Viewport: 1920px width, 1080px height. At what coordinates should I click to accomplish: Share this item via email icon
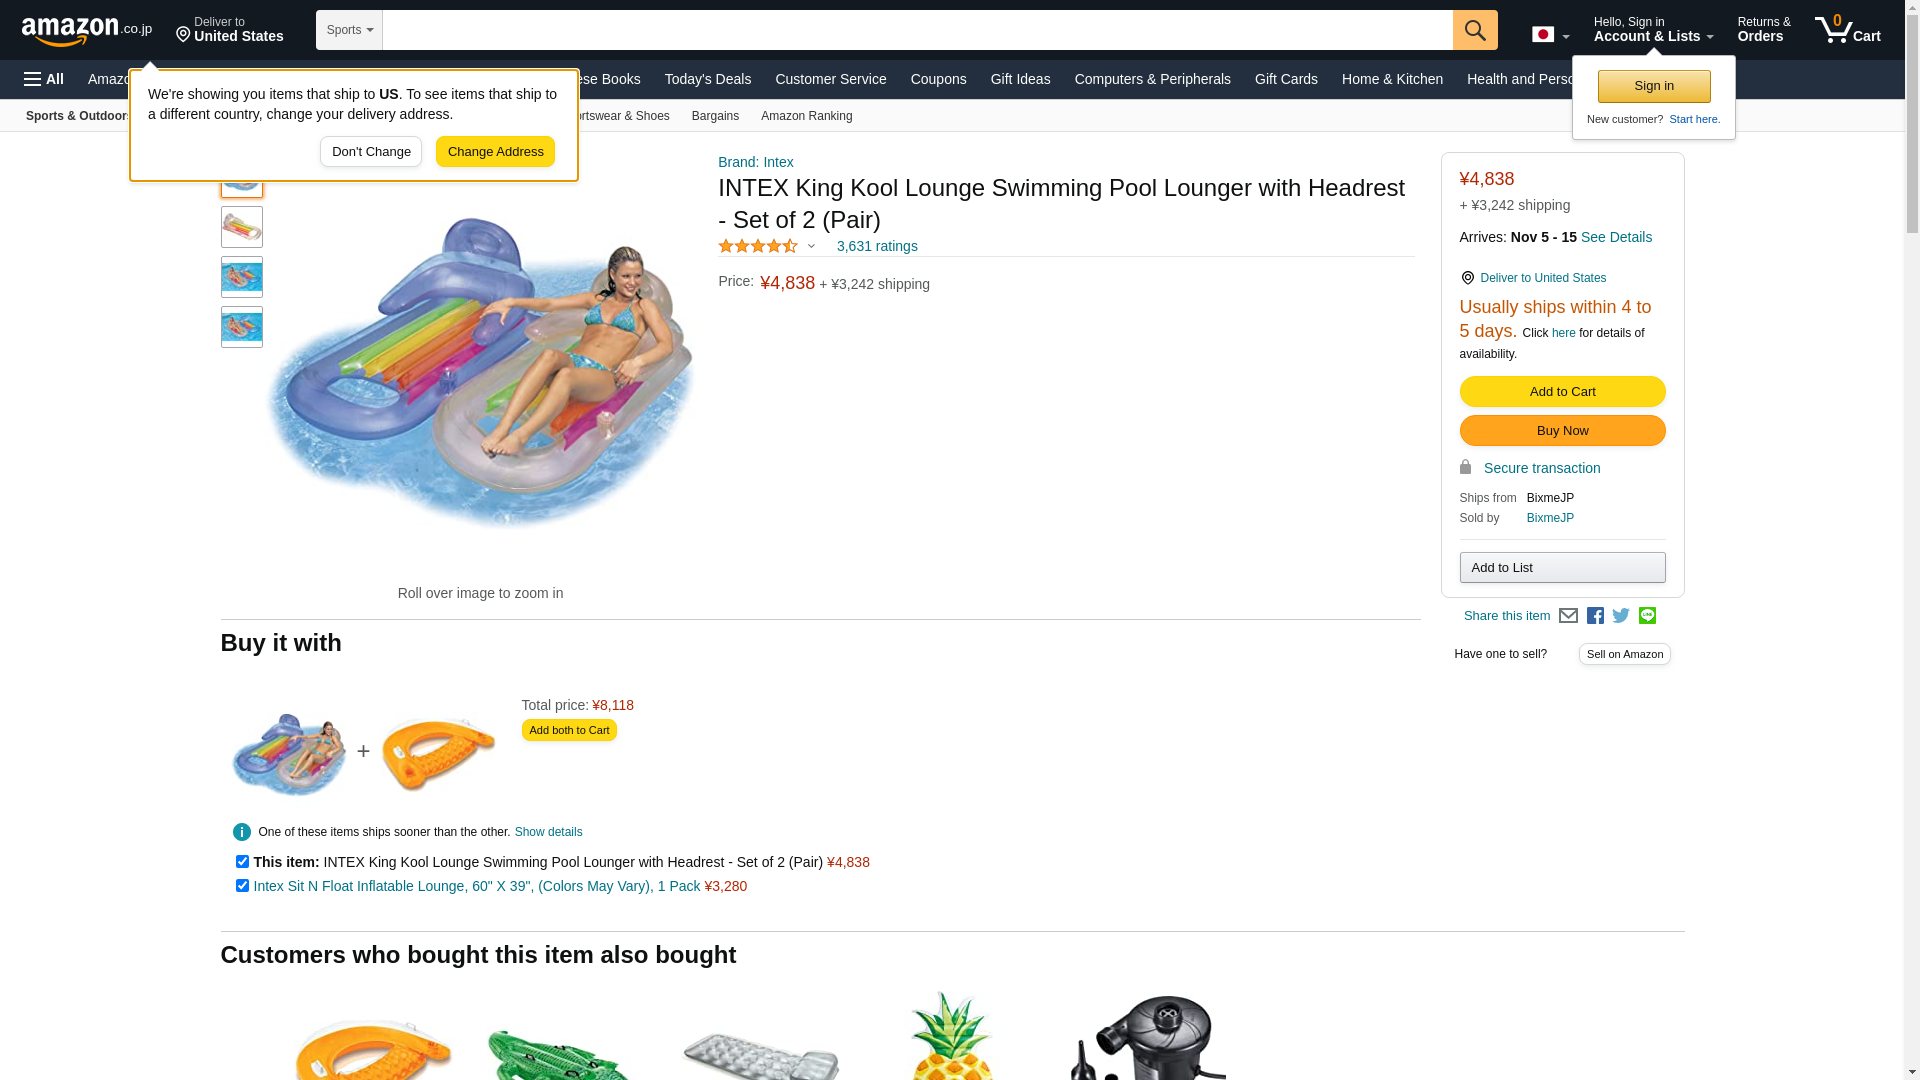[x=1568, y=616]
